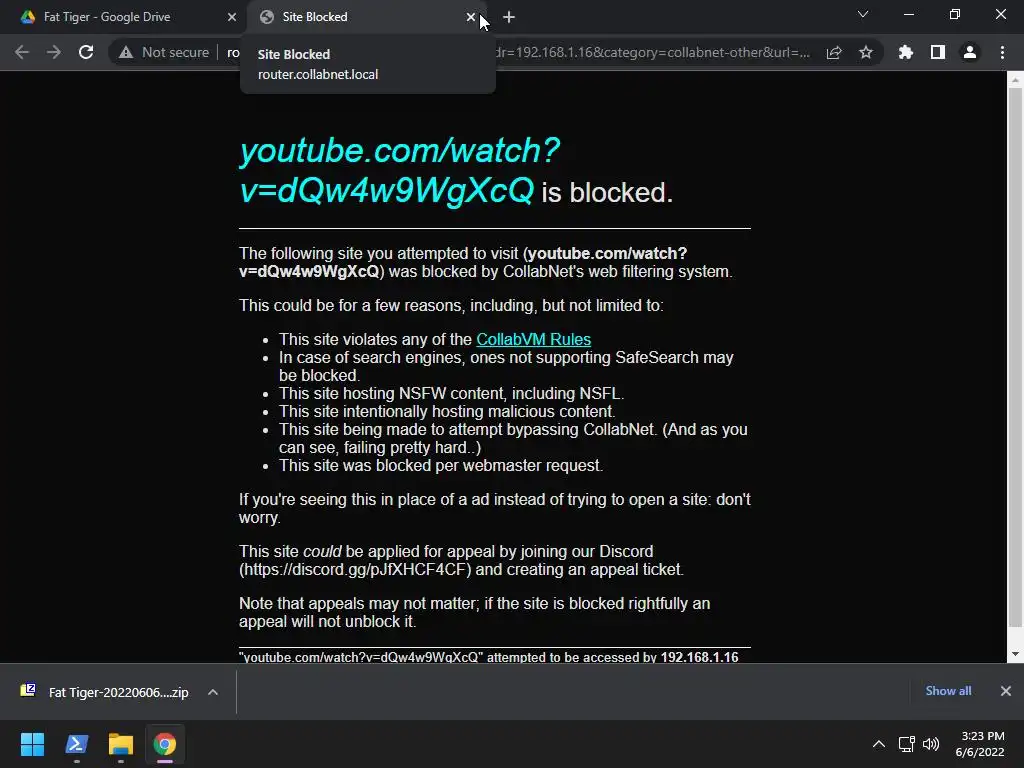The width and height of the screenshot is (1024, 768).
Task: Open File Explorer from the taskbar
Action: [121, 744]
